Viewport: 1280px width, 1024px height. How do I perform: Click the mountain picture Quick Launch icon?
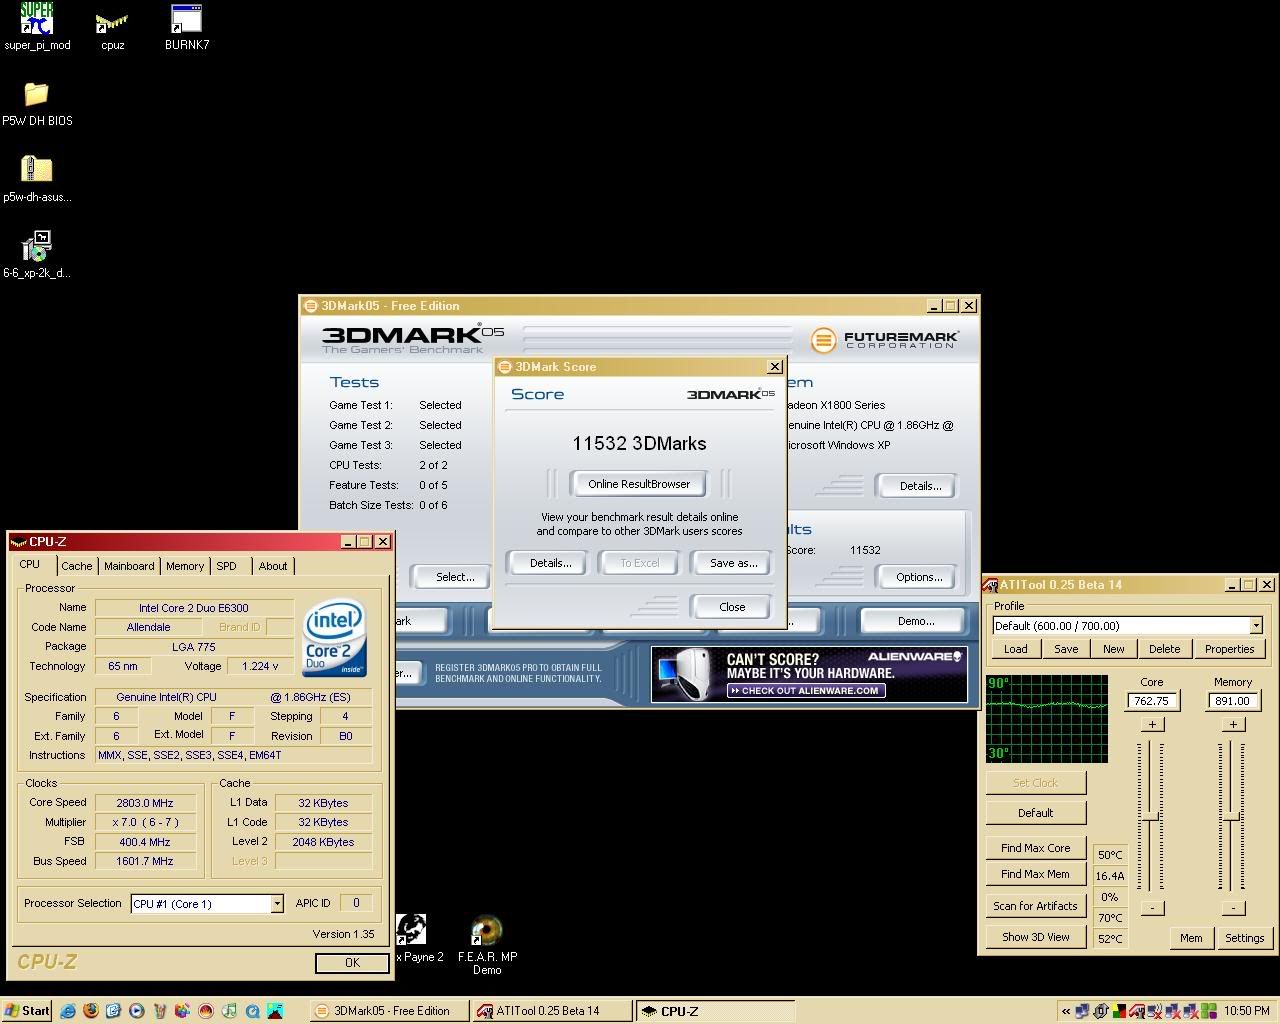275,1011
